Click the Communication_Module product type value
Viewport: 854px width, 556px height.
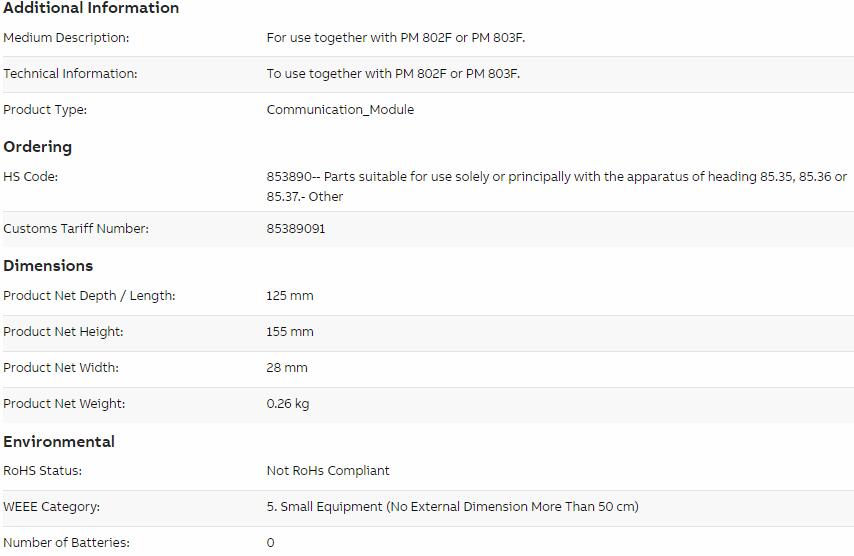tap(340, 109)
